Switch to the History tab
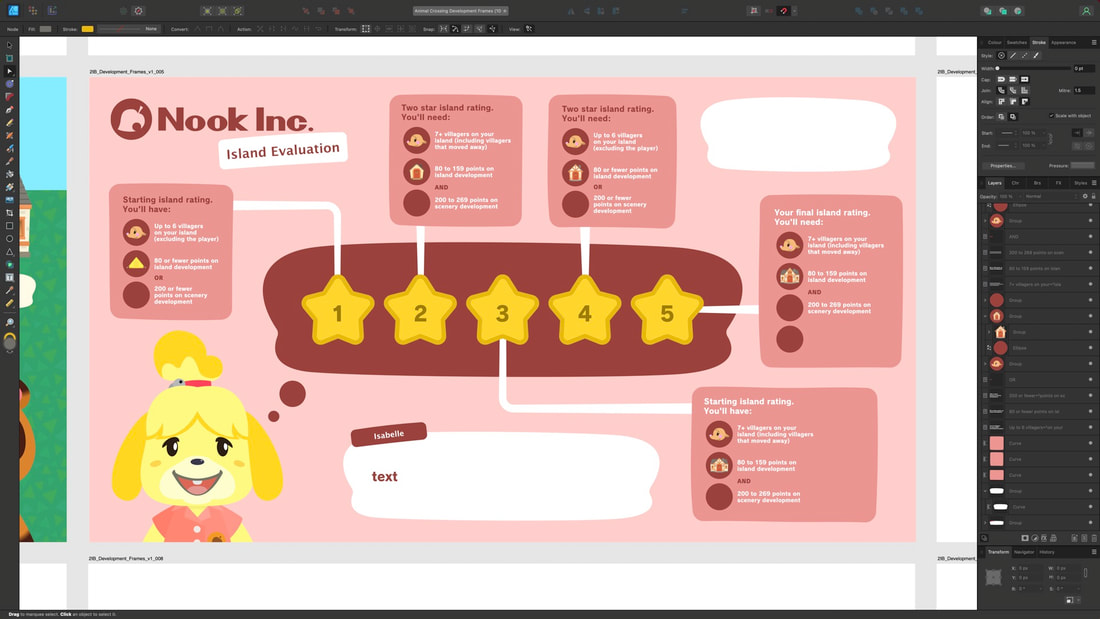Image resolution: width=1100 pixels, height=619 pixels. [1047, 552]
